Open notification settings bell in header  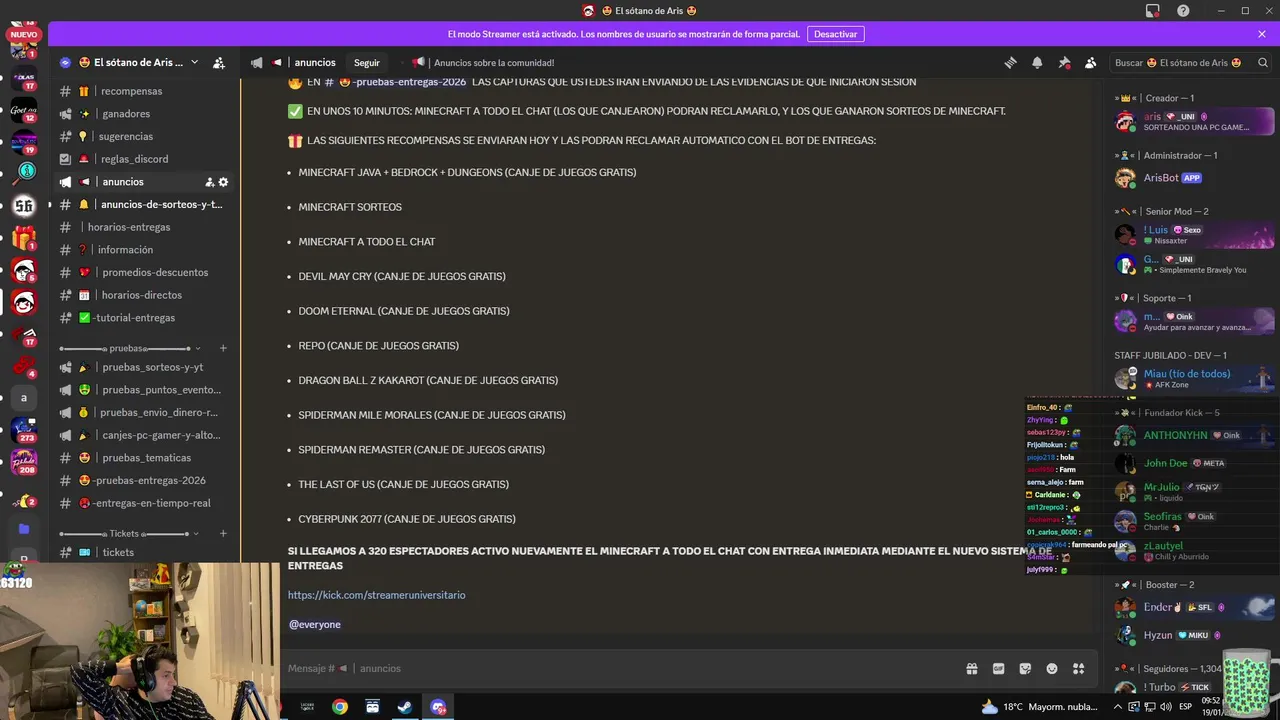pos(1037,62)
